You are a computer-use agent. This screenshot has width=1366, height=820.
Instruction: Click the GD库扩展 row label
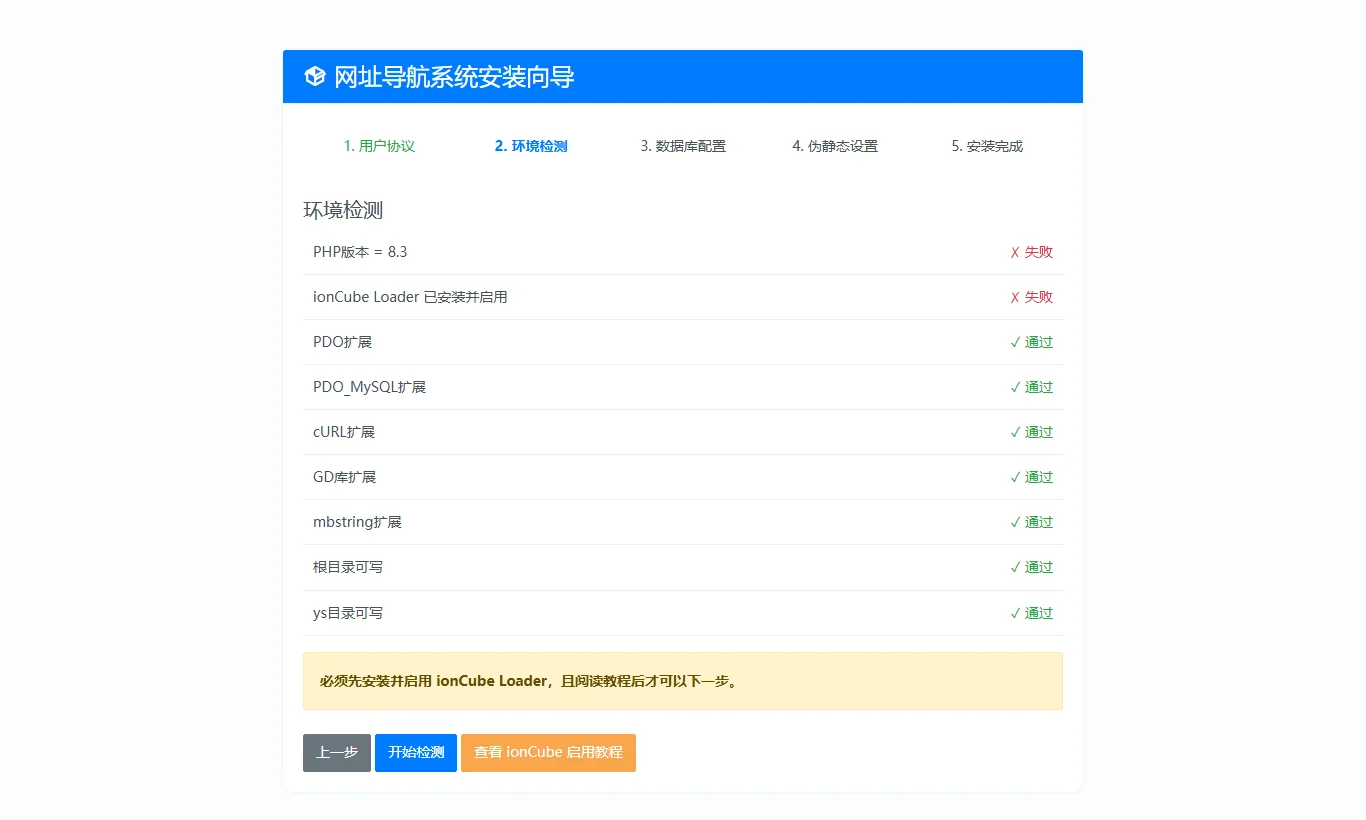344,477
